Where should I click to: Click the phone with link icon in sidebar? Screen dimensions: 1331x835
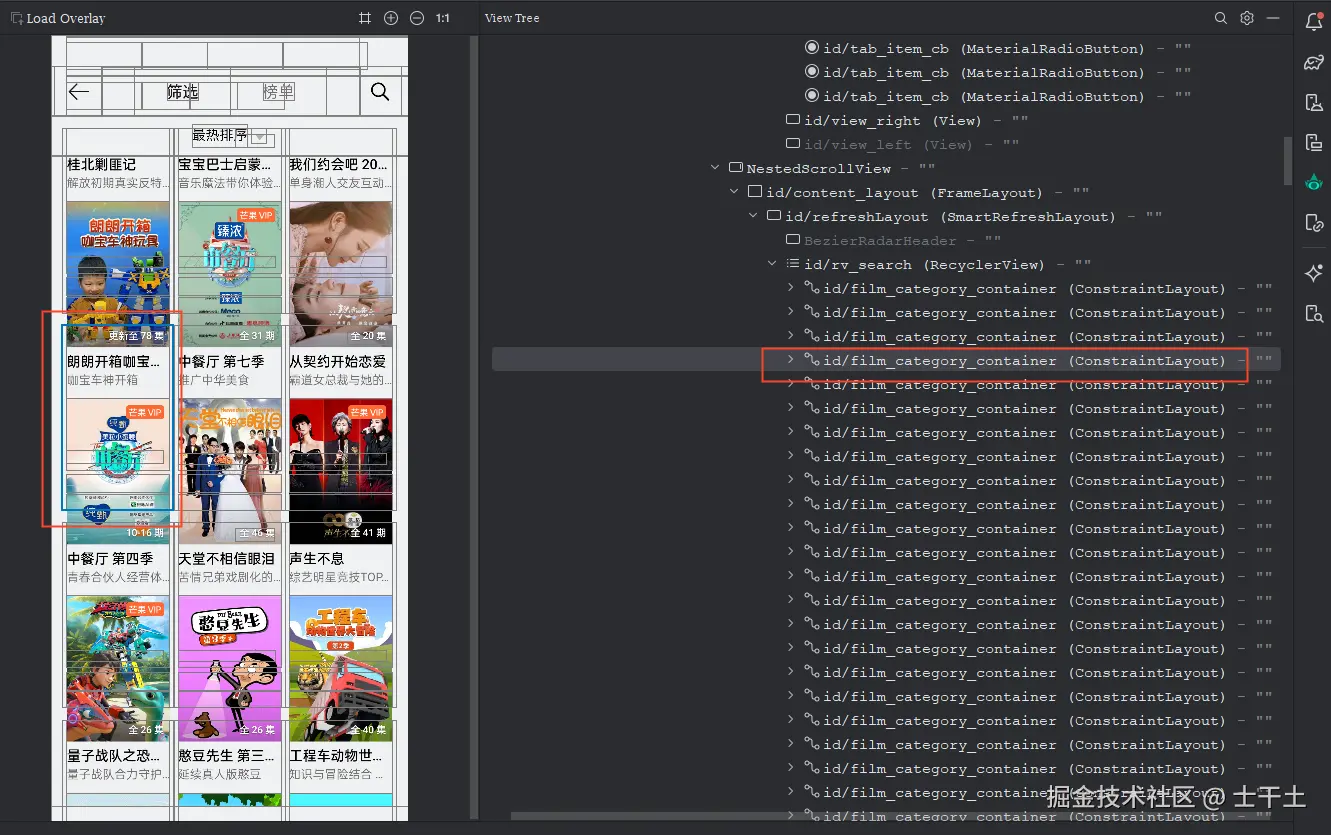[1314, 223]
